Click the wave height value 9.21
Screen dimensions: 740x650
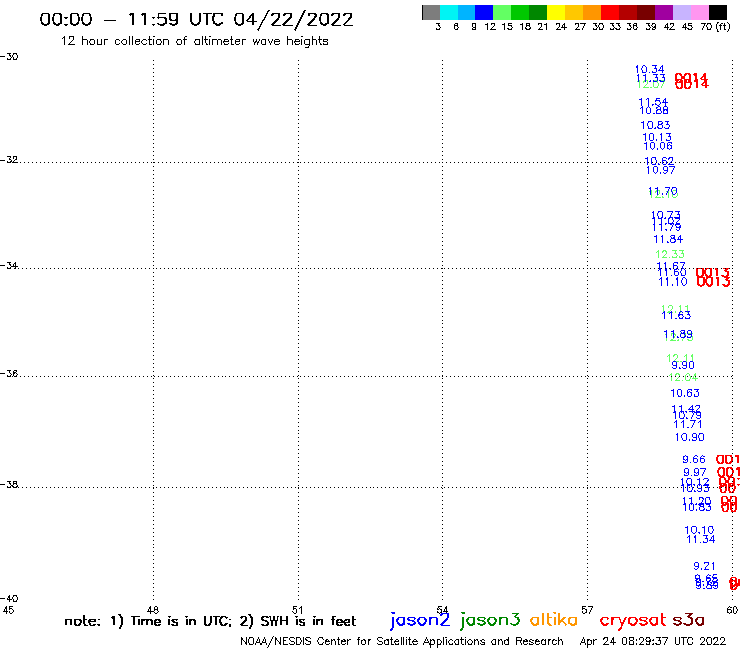pyautogui.click(x=704, y=566)
